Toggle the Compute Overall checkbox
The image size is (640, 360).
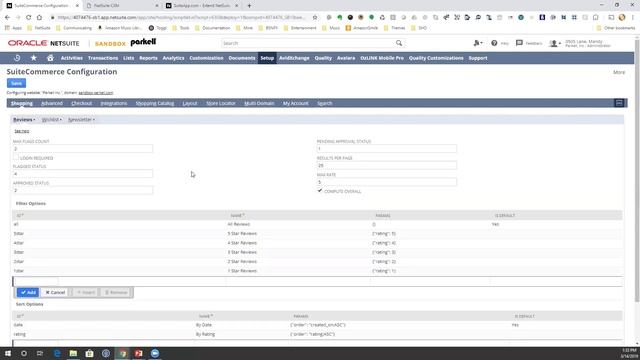coord(320,191)
